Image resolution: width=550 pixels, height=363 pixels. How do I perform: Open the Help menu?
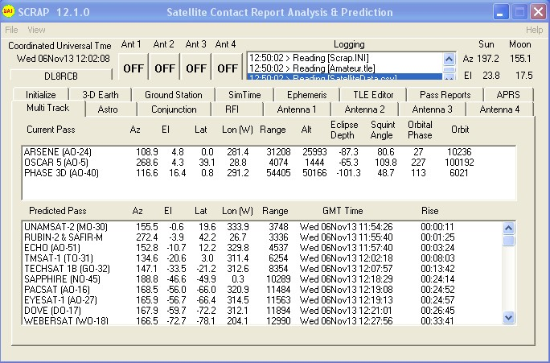point(534,30)
